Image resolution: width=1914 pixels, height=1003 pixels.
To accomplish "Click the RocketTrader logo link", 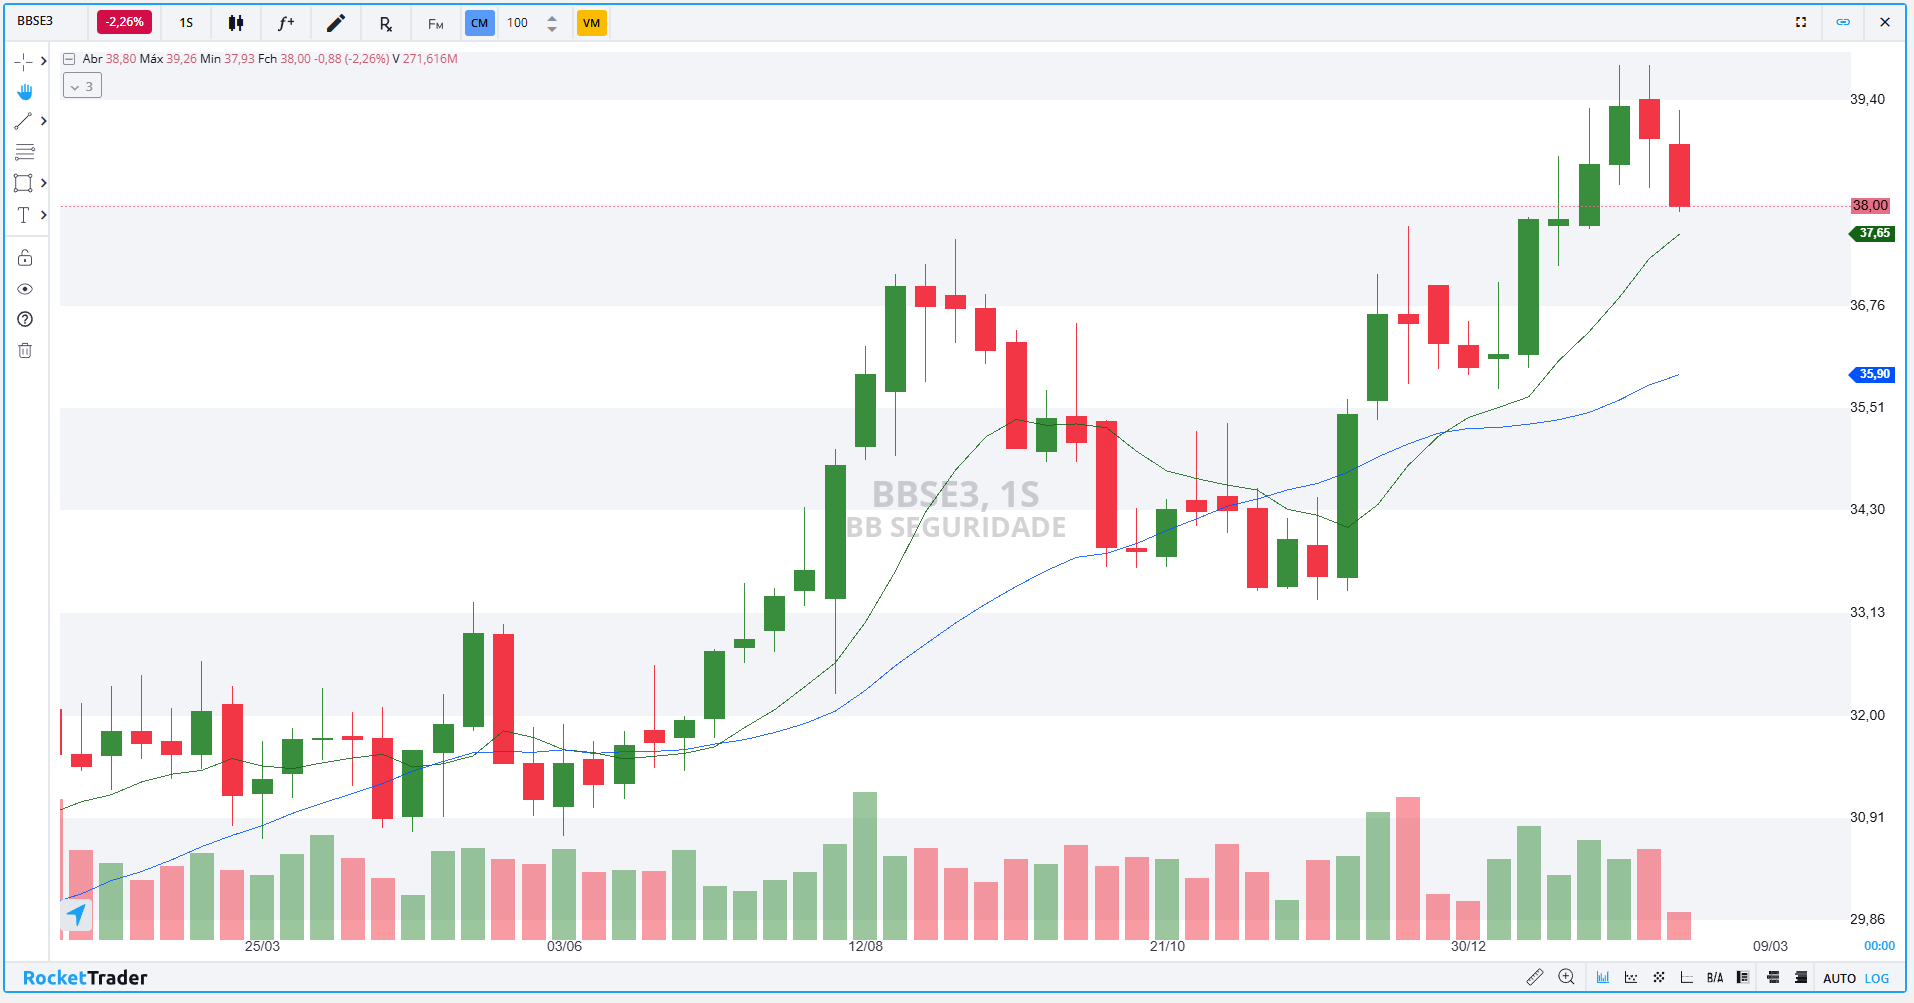I will point(85,977).
